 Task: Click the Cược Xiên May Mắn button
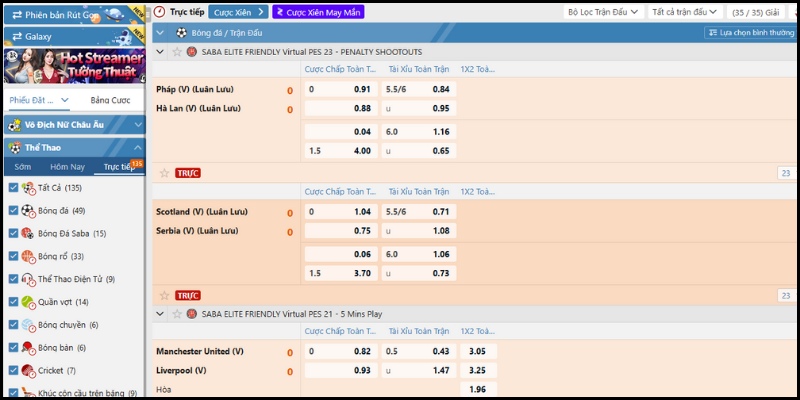[x=318, y=12]
